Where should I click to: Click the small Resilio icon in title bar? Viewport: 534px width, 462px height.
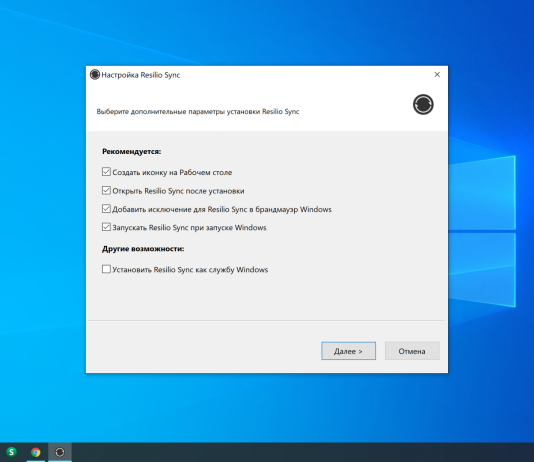tap(95, 75)
